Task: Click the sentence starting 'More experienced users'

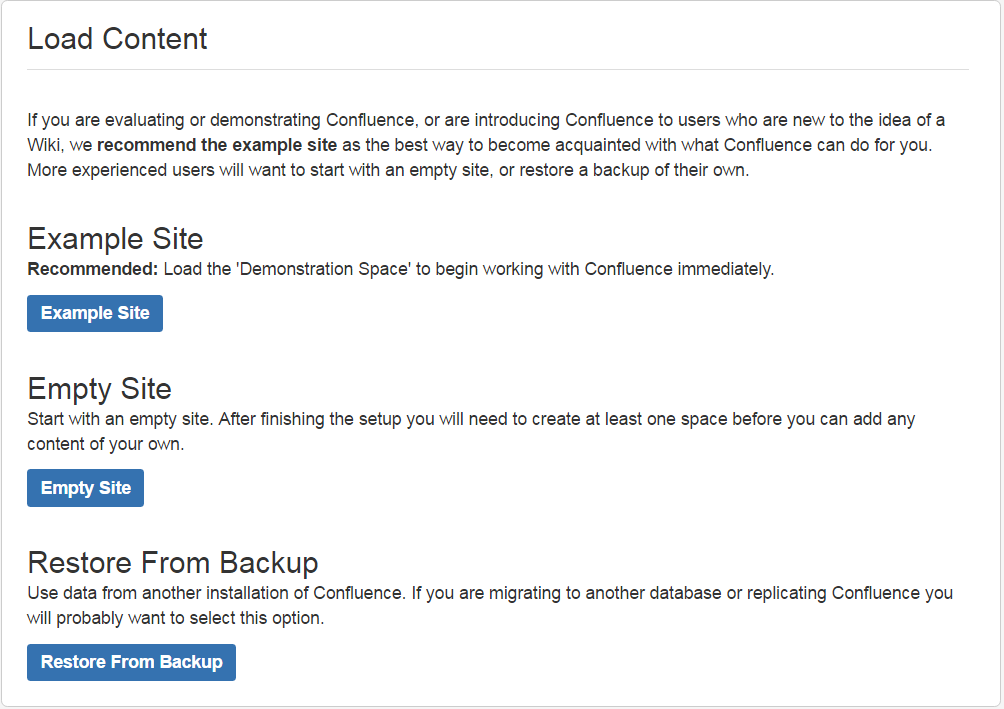Action: click(x=388, y=169)
